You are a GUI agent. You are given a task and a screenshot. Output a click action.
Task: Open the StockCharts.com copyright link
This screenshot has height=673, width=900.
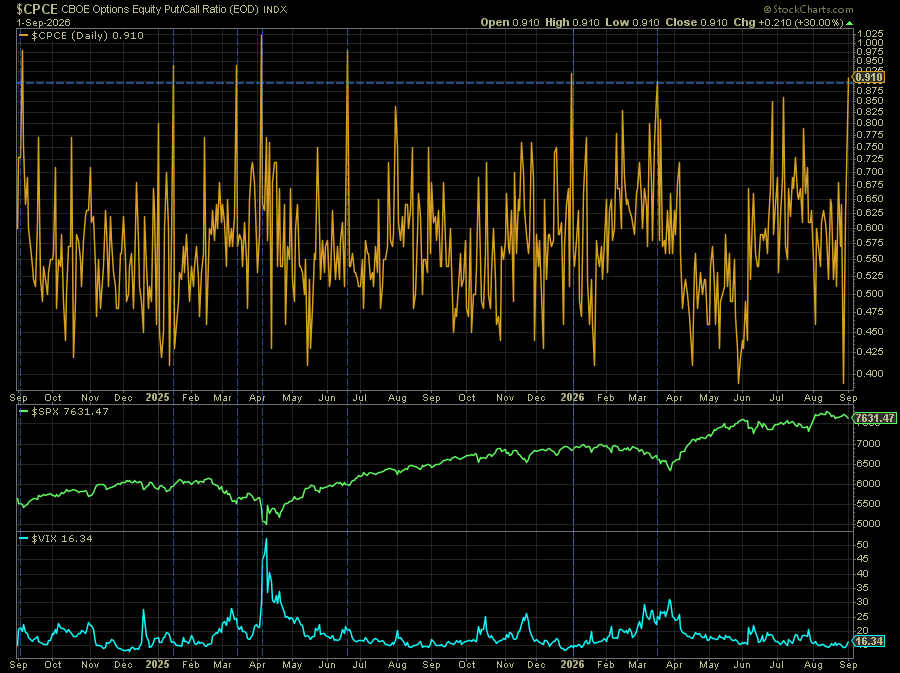[x=808, y=9]
